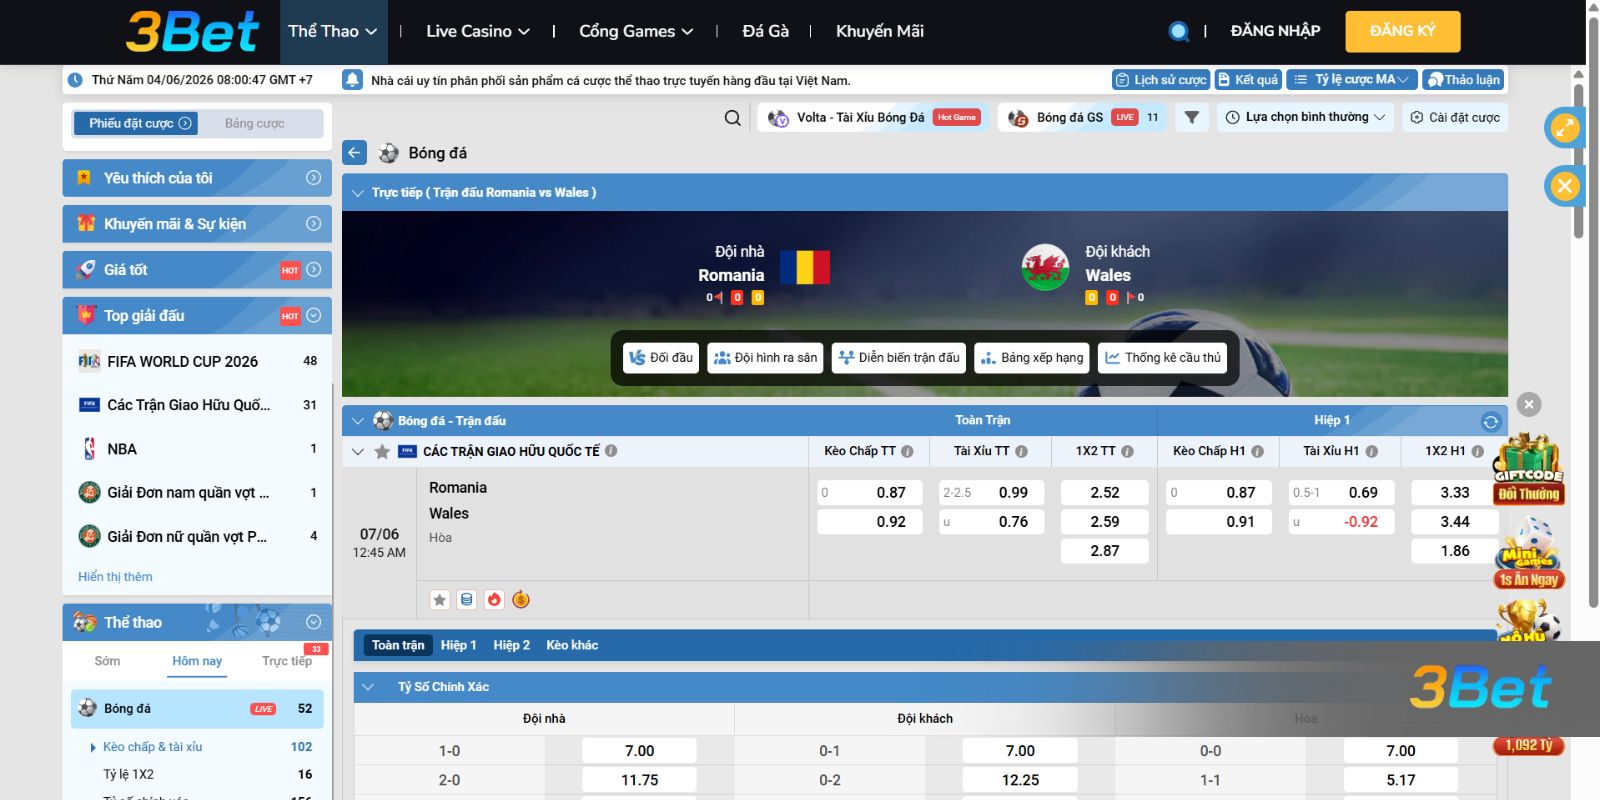Open Lựa chọn bình thường dropdown
The height and width of the screenshot is (800, 1600).
[1306, 117]
